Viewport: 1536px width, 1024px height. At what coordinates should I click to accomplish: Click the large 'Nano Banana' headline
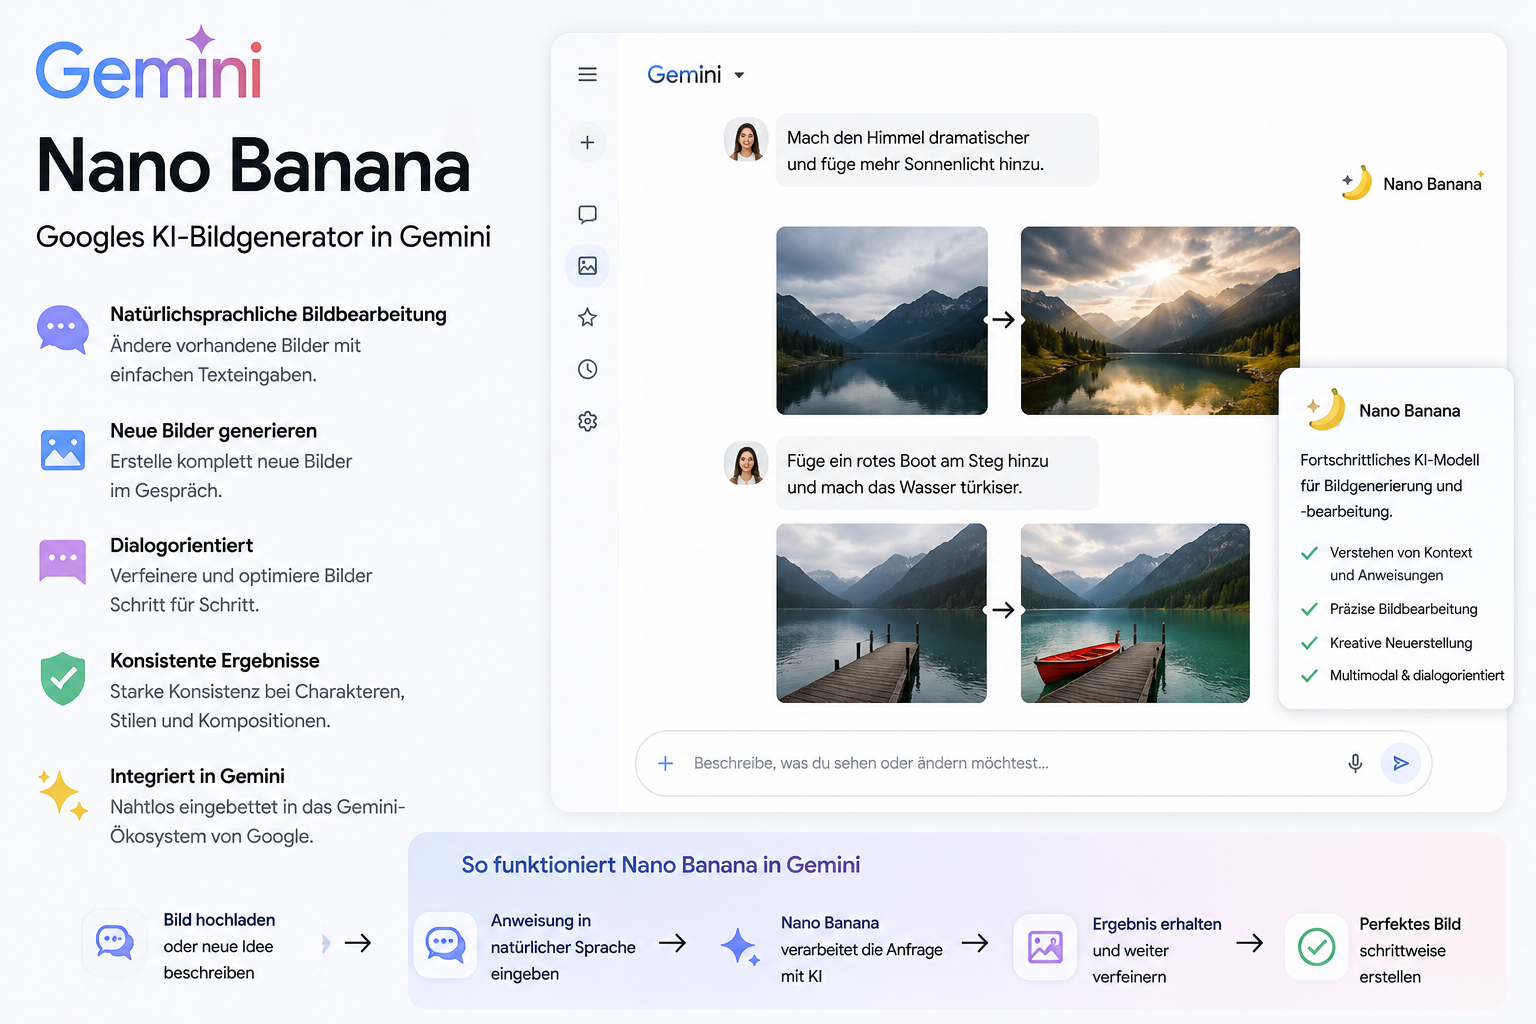click(254, 166)
